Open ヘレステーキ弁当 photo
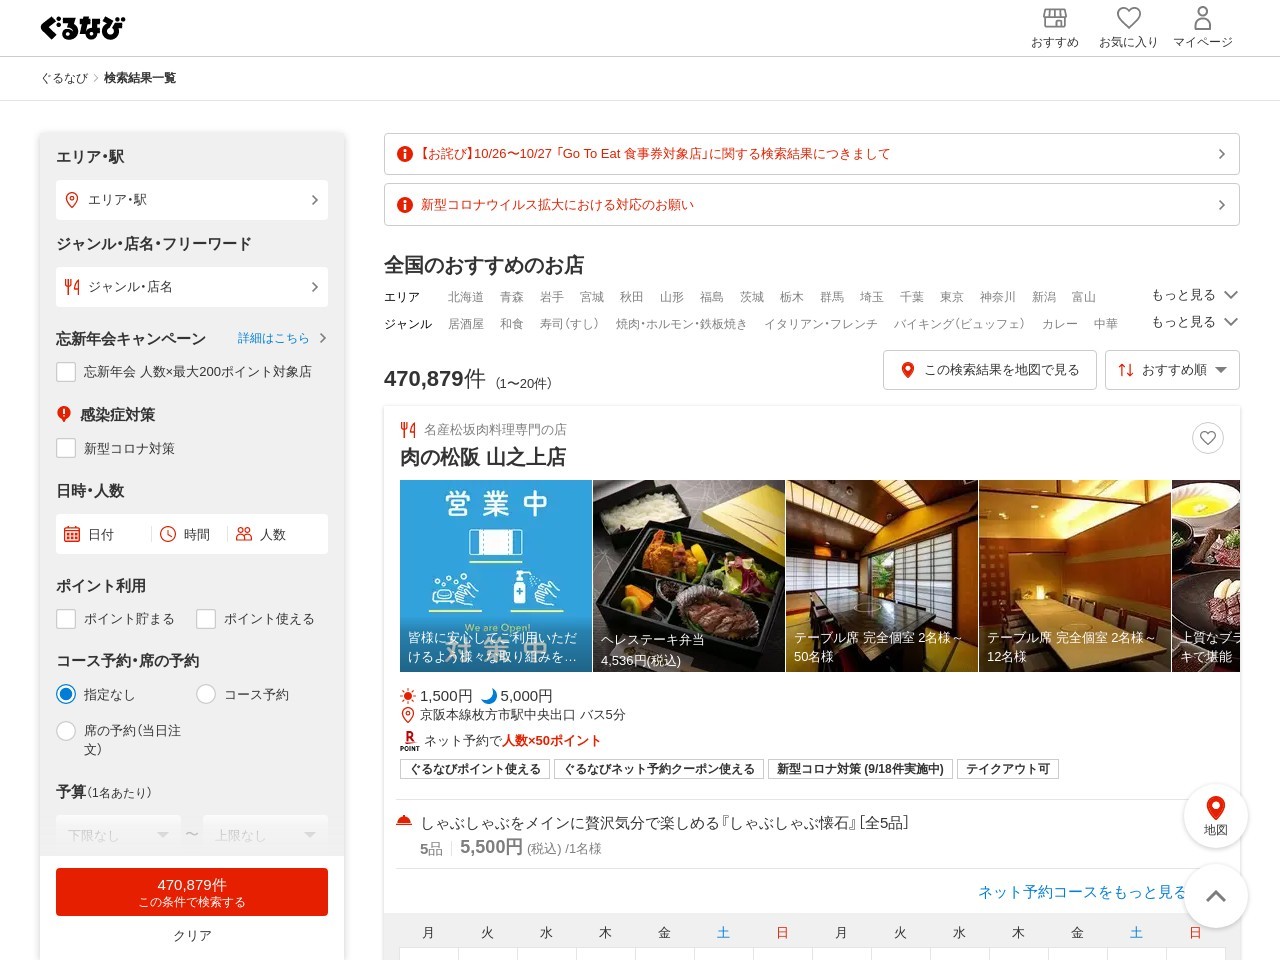Image resolution: width=1280 pixels, height=960 pixels. click(x=689, y=576)
